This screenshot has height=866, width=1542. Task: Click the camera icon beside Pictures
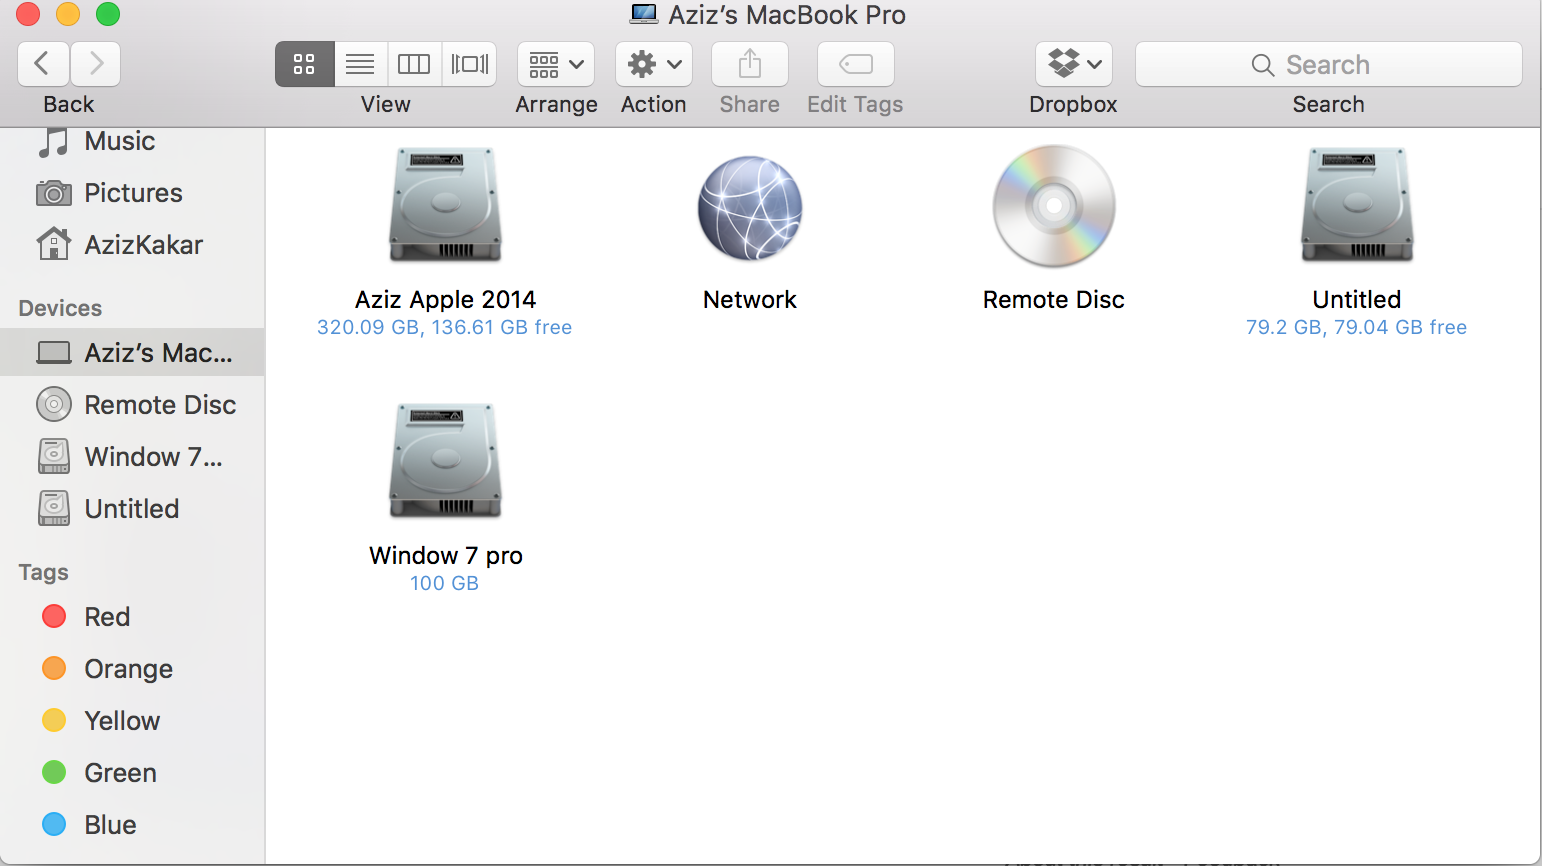click(x=54, y=193)
